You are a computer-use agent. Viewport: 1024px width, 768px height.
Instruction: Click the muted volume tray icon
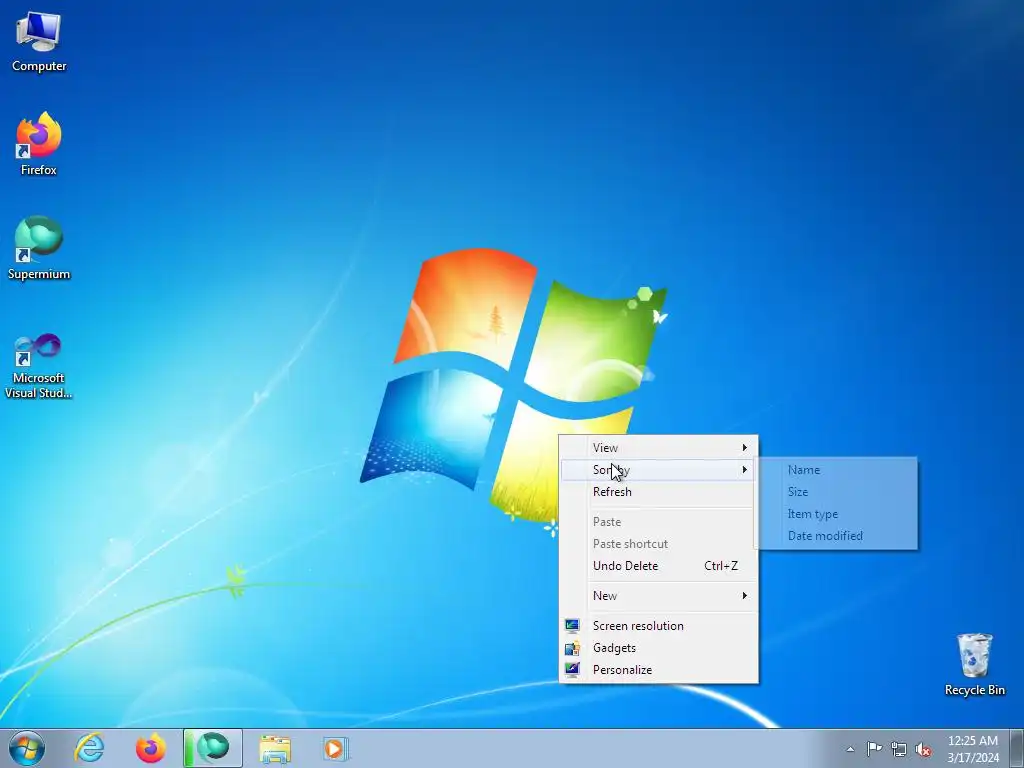pos(923,749)
